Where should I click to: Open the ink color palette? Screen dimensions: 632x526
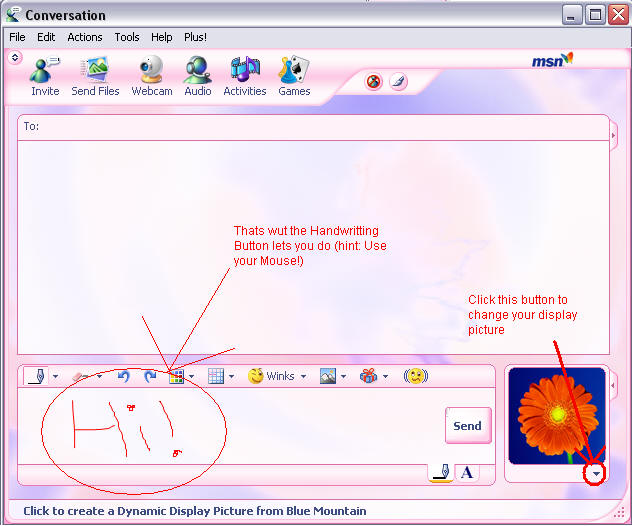pos(176,376)
